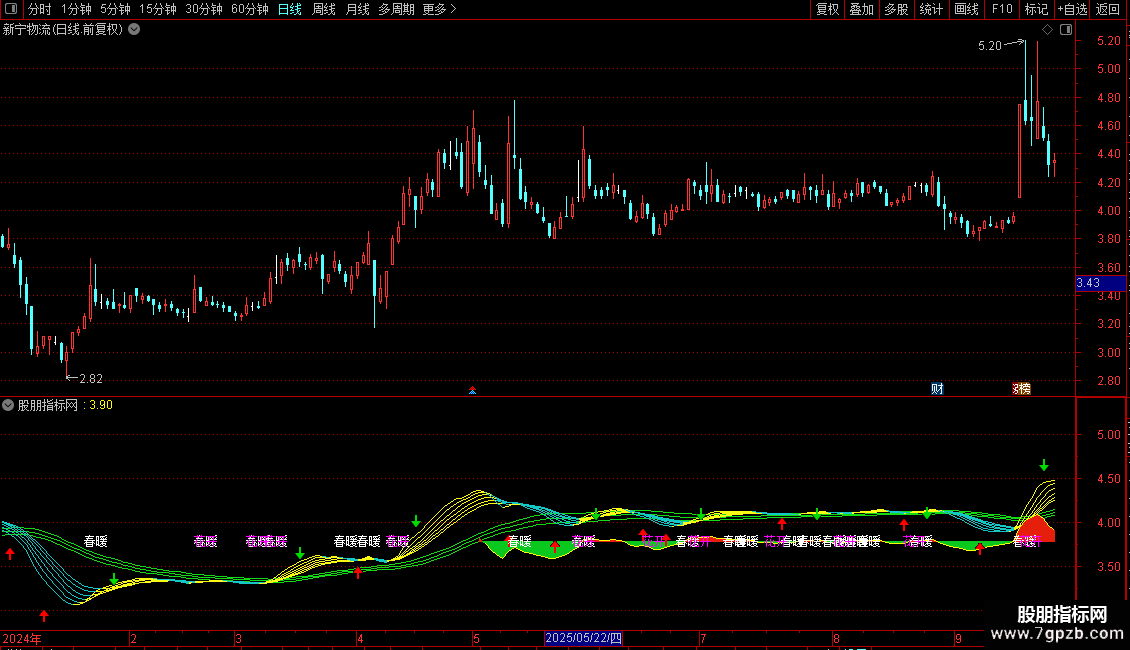Expand the 更多 periods menu
1130x650 pixels.
point(439,9)
